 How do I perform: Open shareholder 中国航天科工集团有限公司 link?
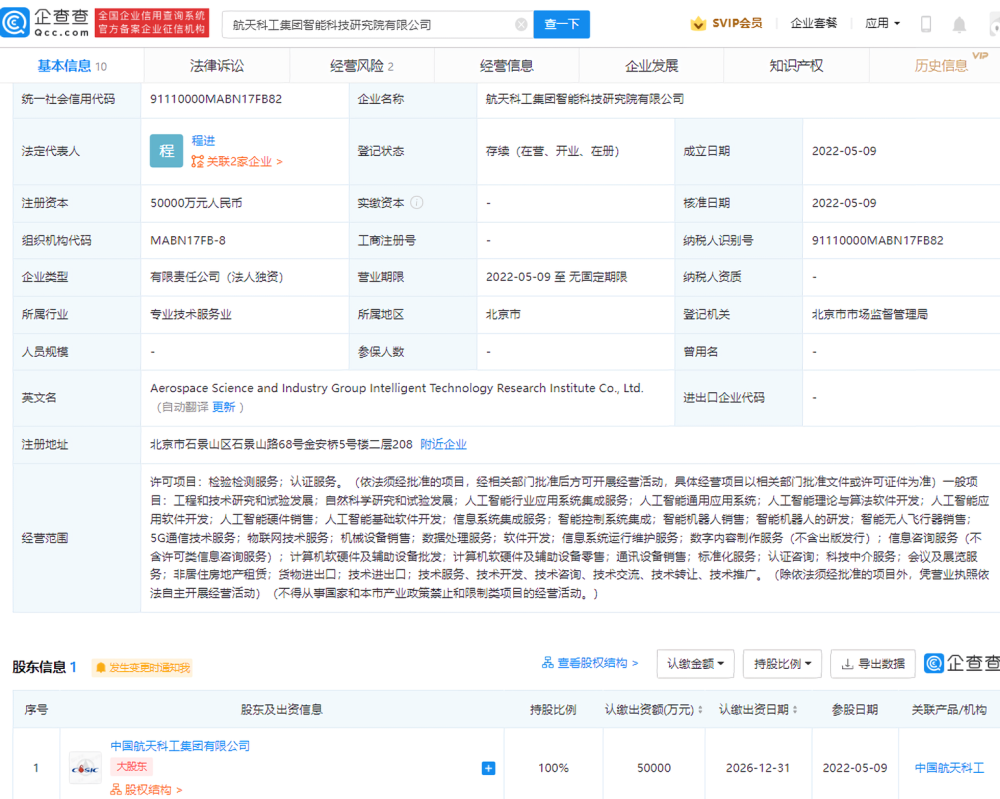point(180,745)
